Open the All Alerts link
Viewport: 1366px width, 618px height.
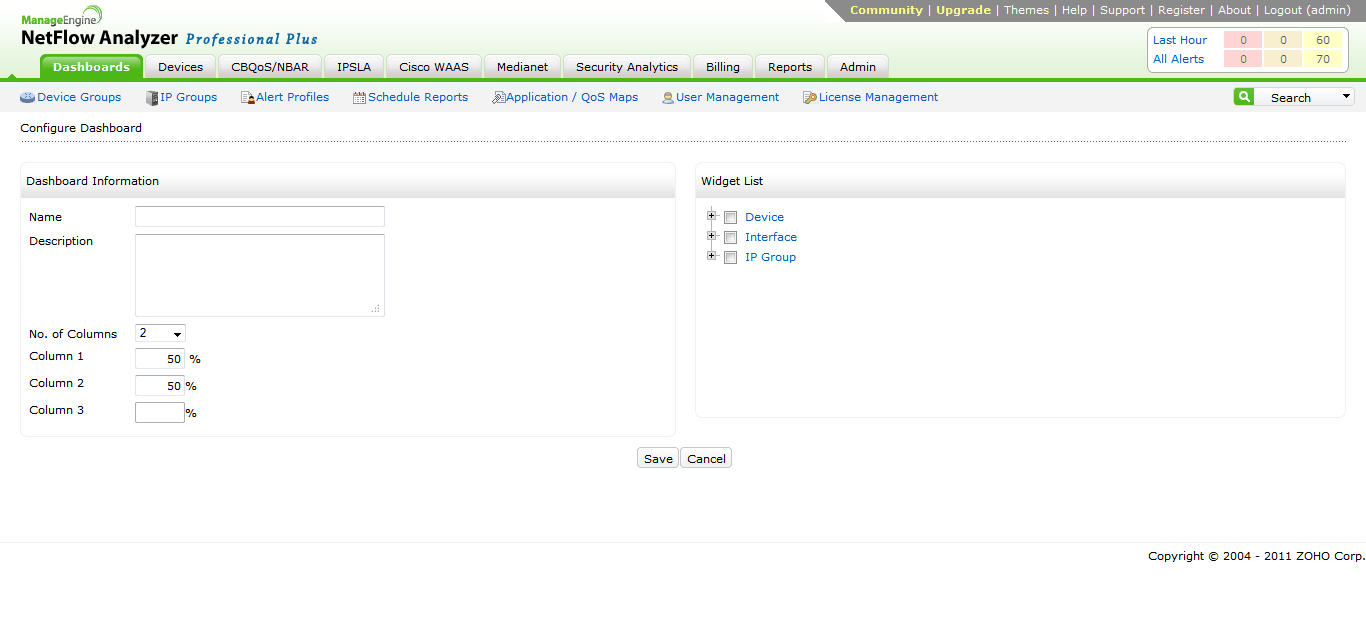pyautogui.click(x=1178, y=59)
